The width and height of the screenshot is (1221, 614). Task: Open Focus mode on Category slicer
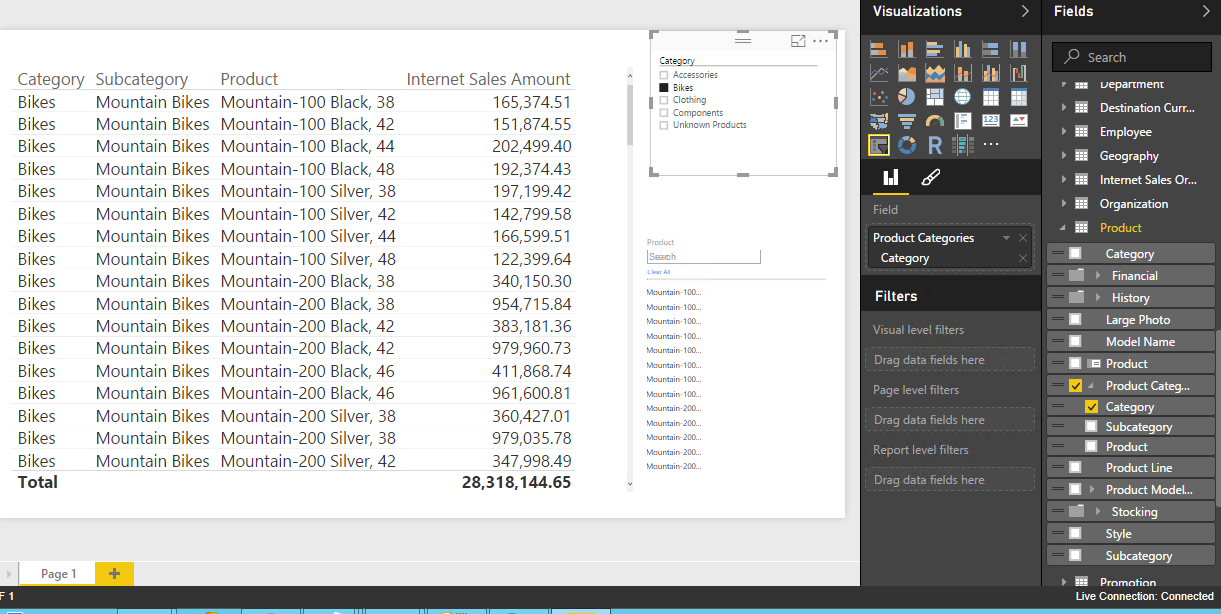tap(798, 41)
